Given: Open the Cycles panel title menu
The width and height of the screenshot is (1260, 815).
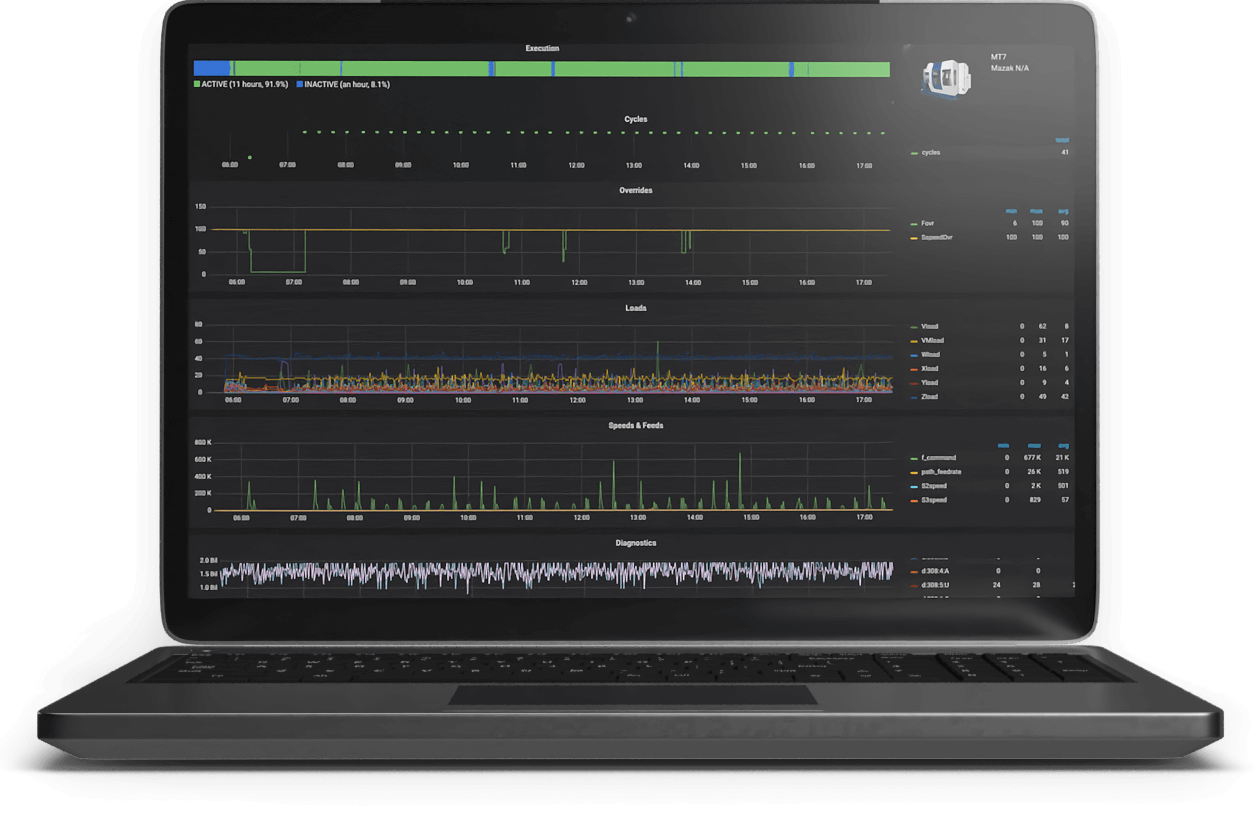Looking at the screenshot, I should pos(635,119).
